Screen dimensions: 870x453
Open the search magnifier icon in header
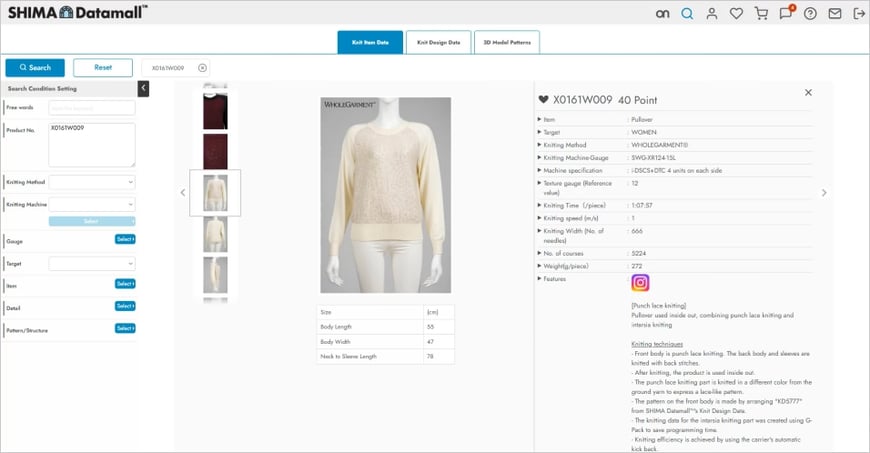(687, 14)
